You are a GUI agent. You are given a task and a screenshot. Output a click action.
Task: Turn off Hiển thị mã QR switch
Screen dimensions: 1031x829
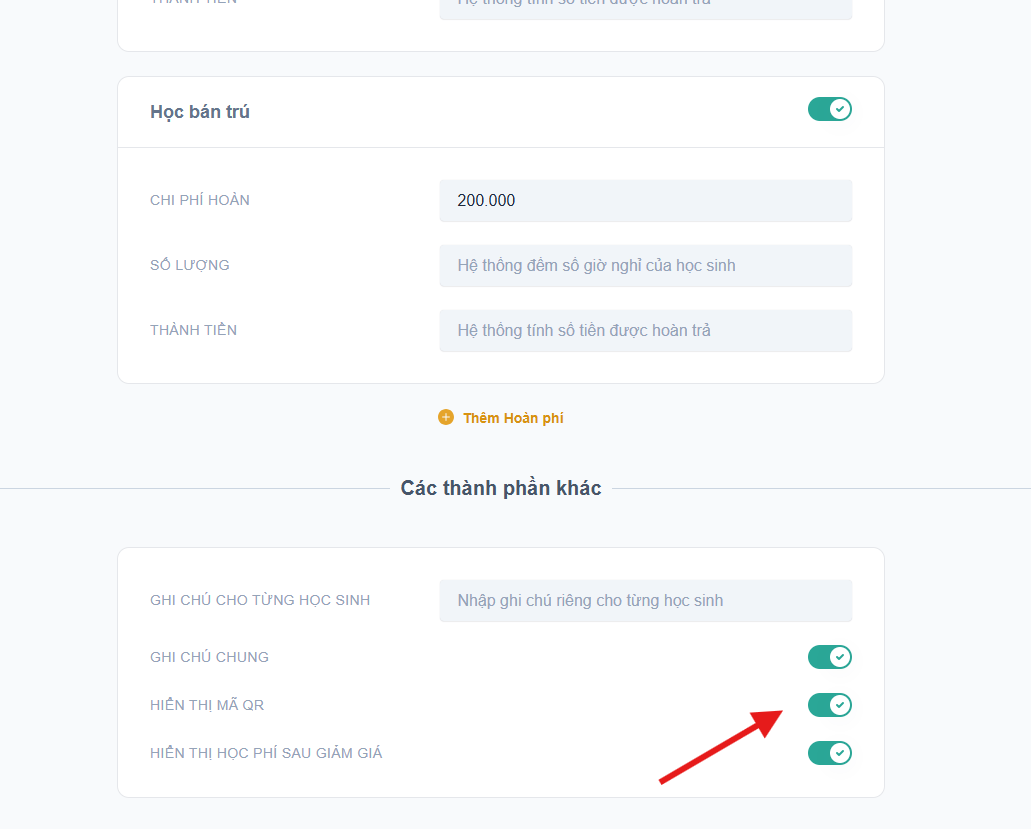click(829, 705)
